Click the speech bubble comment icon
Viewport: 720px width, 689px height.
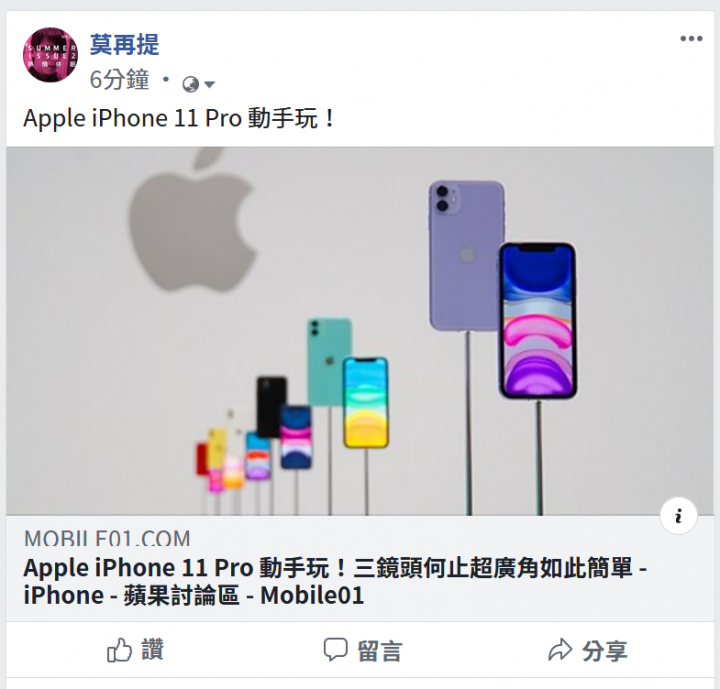point(335,649)
